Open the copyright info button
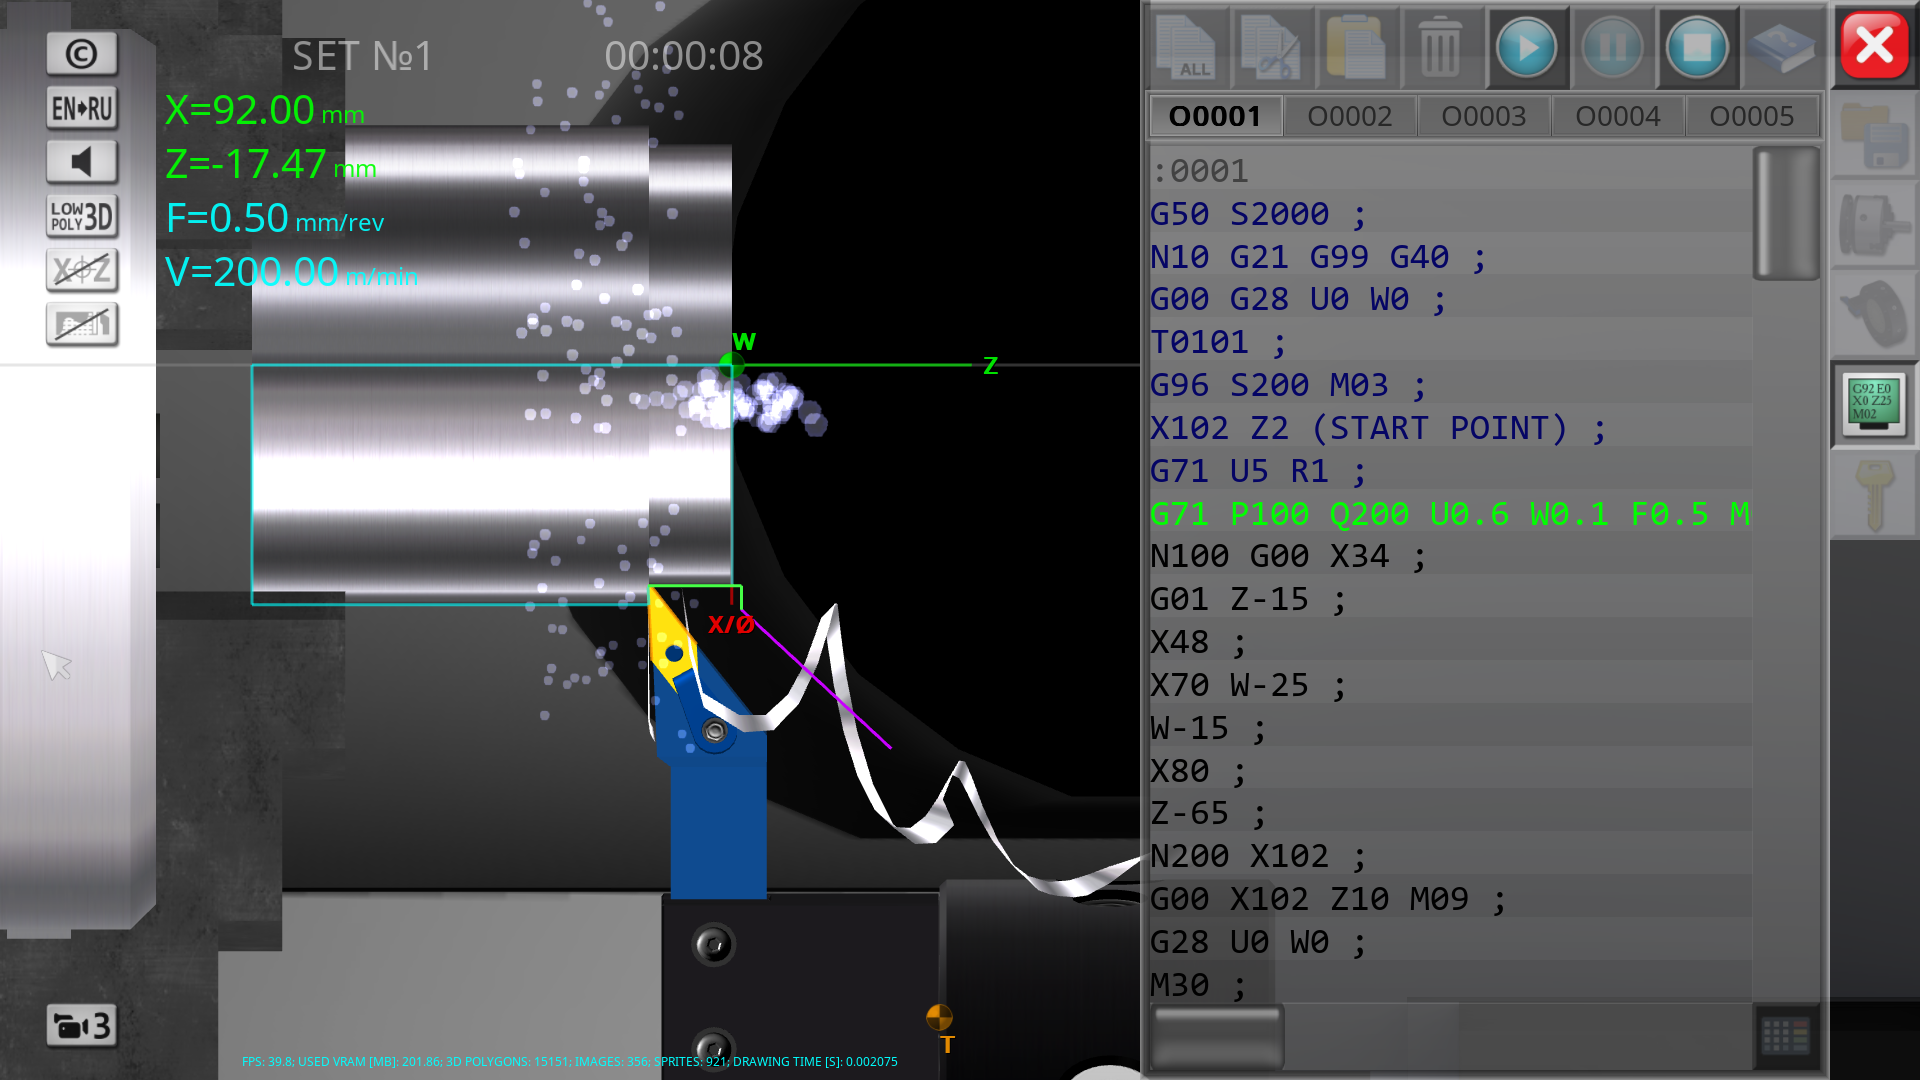 [82, 54]
